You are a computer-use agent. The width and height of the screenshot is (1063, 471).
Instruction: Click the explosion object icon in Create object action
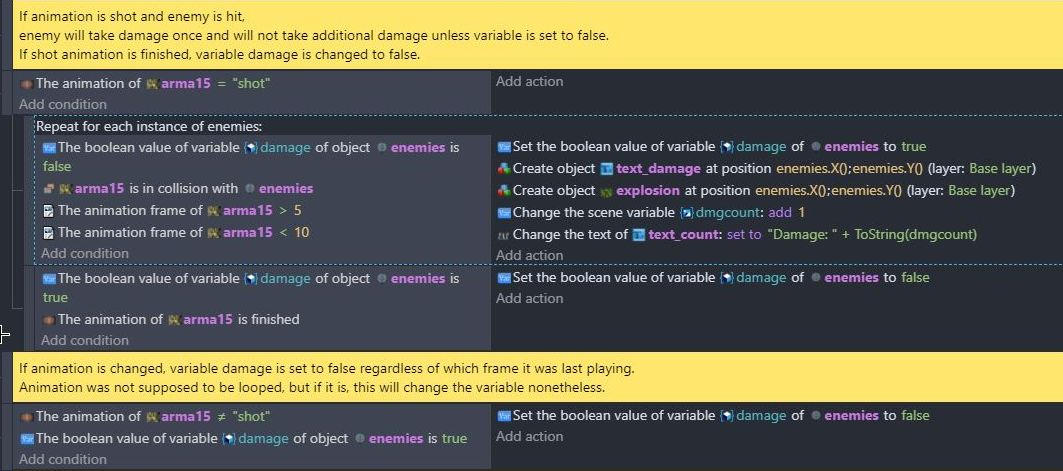tap(605, 191)
